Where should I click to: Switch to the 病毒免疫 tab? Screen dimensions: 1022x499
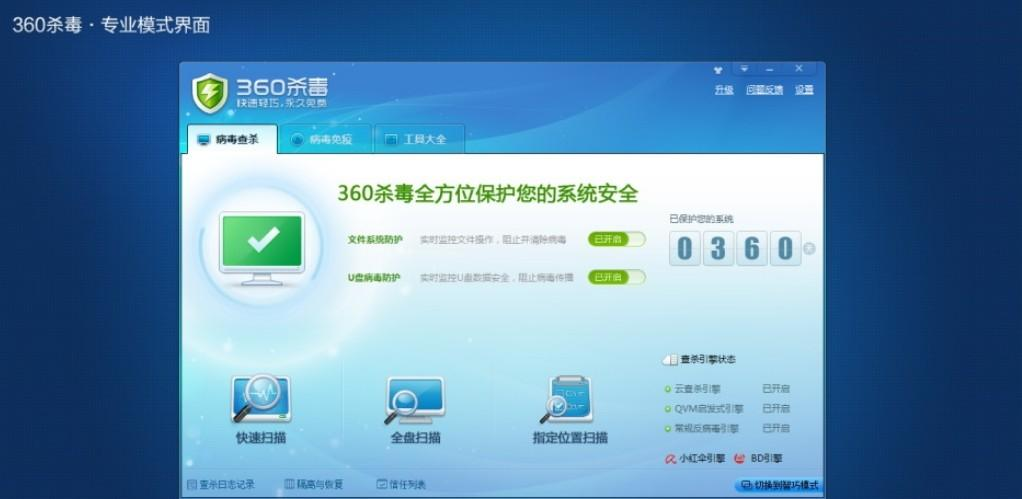324,139
